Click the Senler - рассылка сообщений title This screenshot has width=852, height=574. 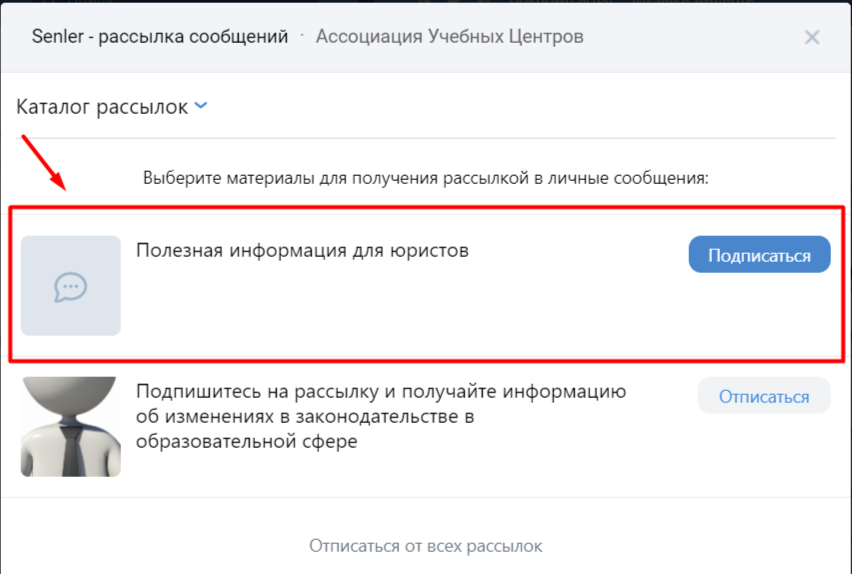[160, 36]
